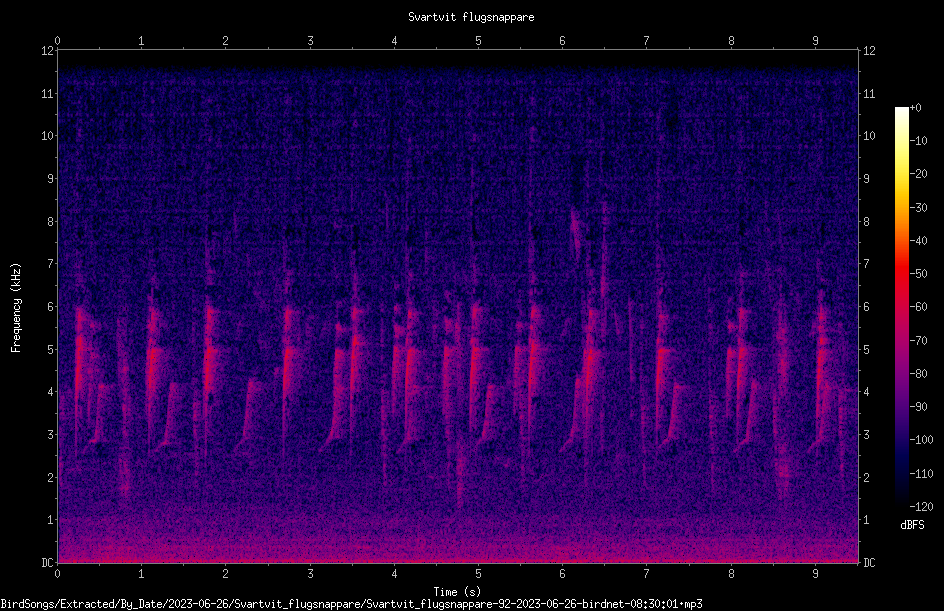The height and width of the screenshot is (611, 944).
Task: Click the '-100' color scale label
Action: [x=921, y=440]
